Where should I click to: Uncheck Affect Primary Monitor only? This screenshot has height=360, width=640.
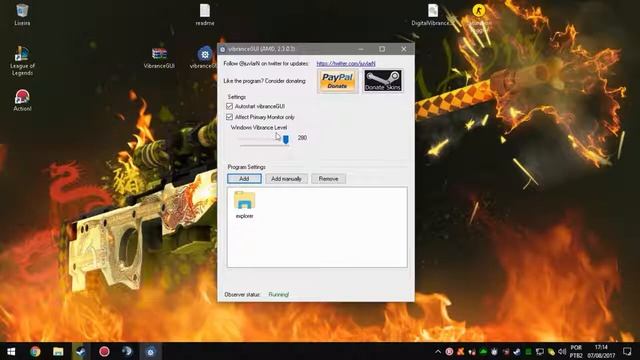tap(229, 117)
